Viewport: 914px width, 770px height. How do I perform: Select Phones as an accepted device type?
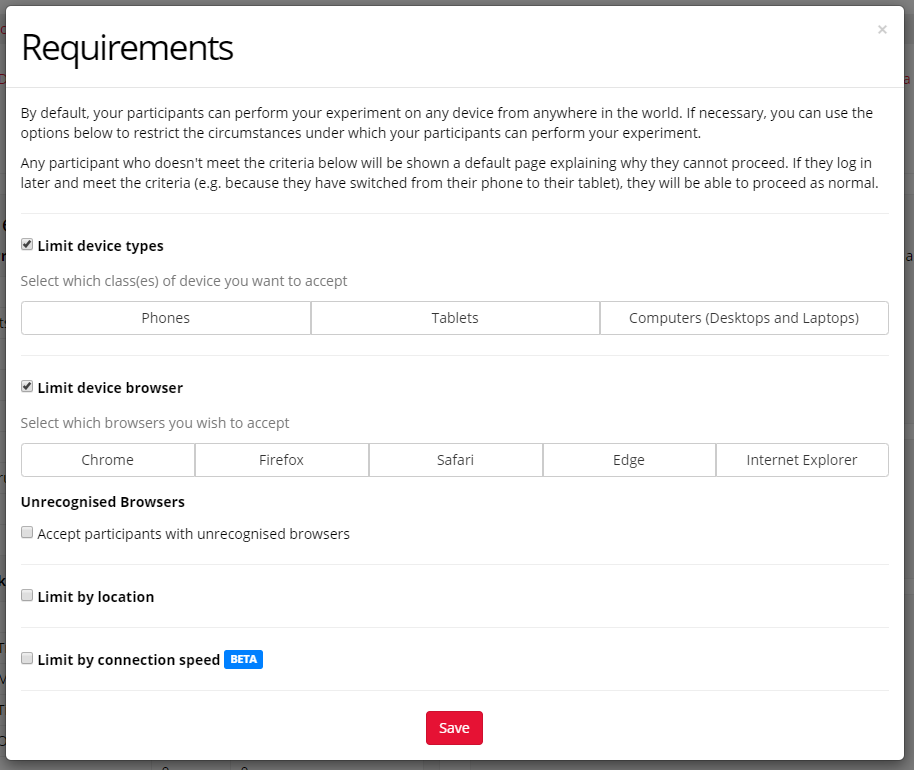[x=165, y=317]
